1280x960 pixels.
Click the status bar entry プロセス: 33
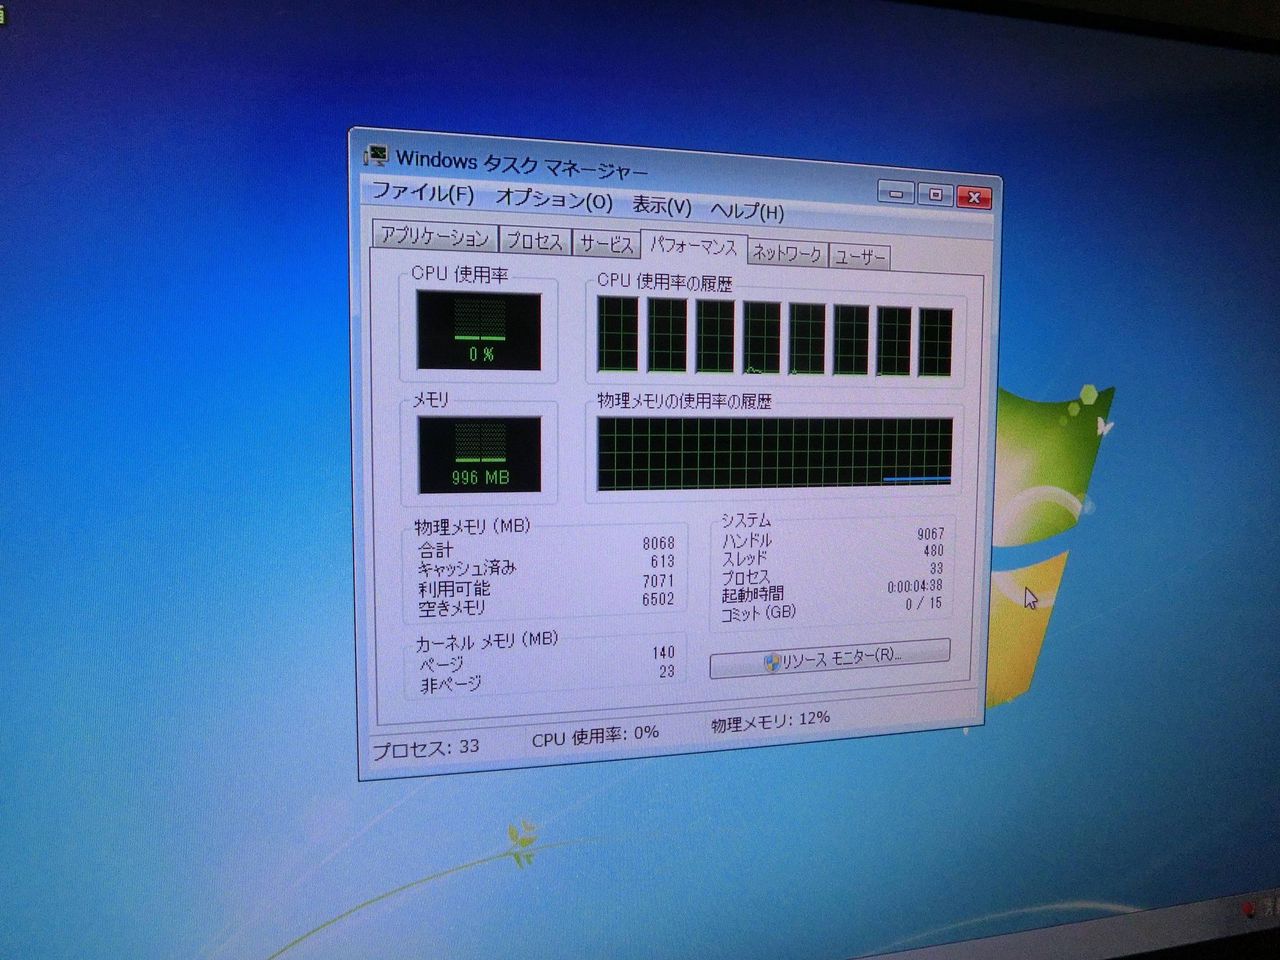tap(426, 748)
